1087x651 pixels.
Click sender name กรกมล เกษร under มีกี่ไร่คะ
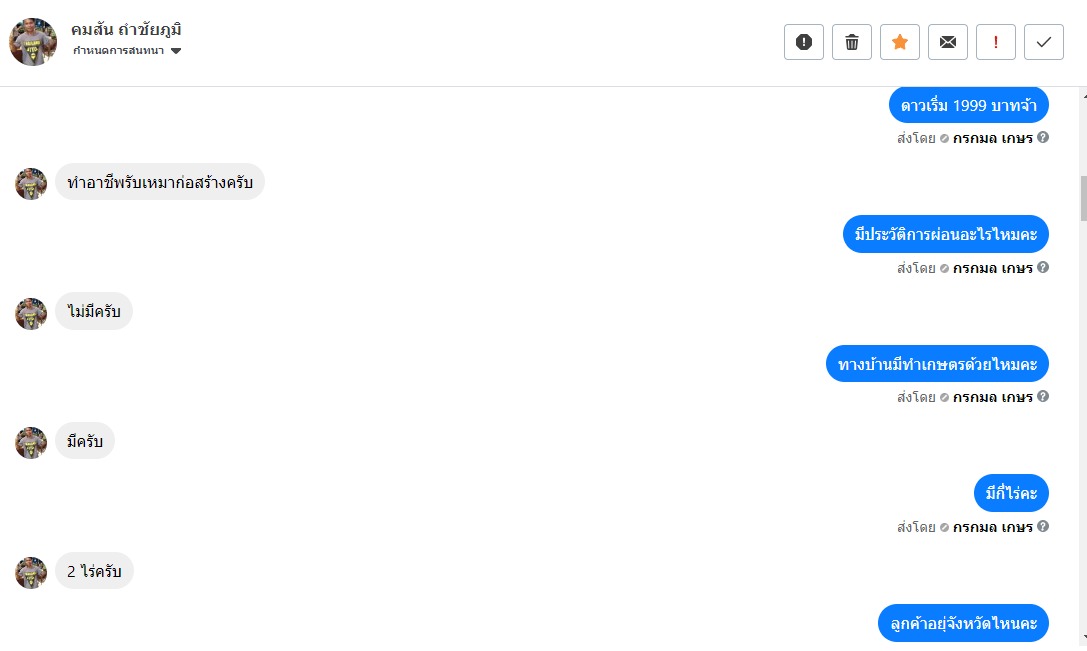992,527
